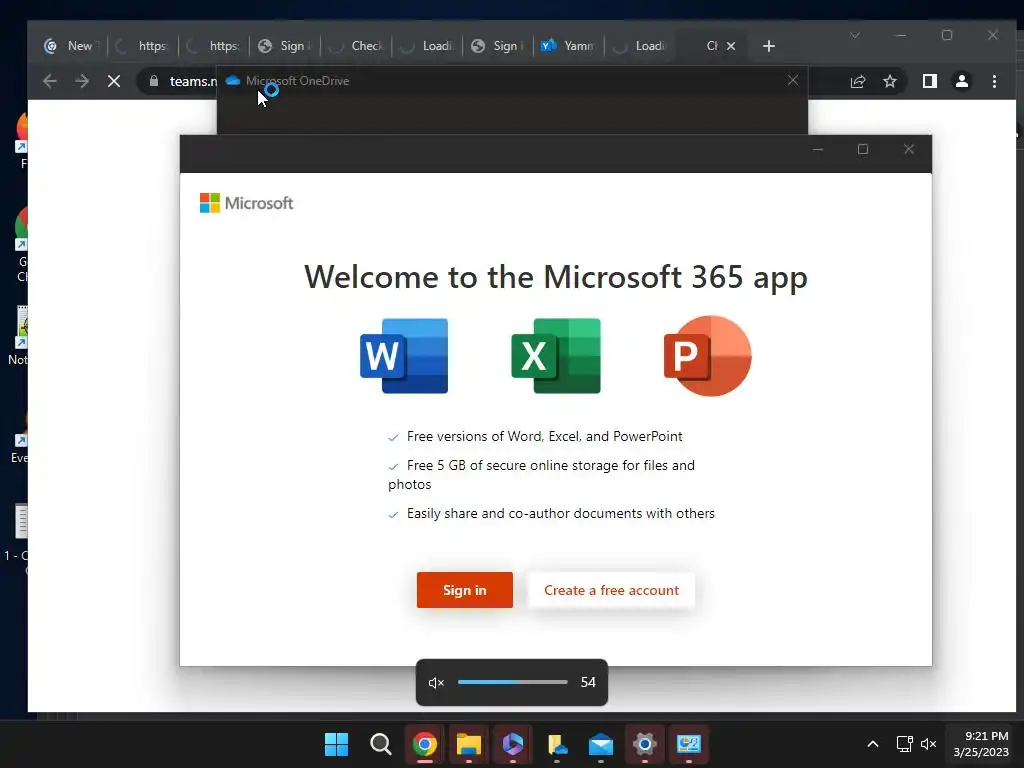Click the muted speaker tray icon
Screen dimensions: 1024x768
(x=928, y=744)
